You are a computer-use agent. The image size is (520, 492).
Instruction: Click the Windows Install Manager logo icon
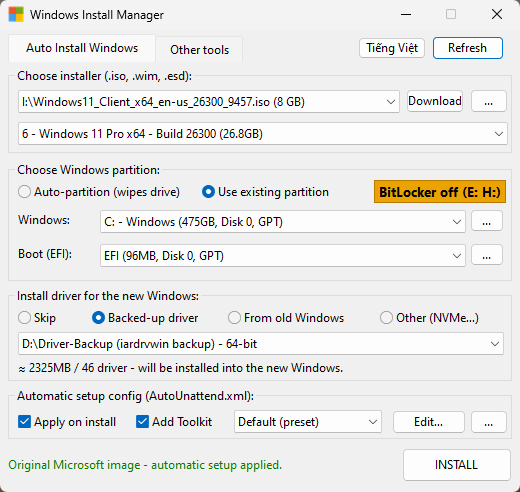[16, 14]
